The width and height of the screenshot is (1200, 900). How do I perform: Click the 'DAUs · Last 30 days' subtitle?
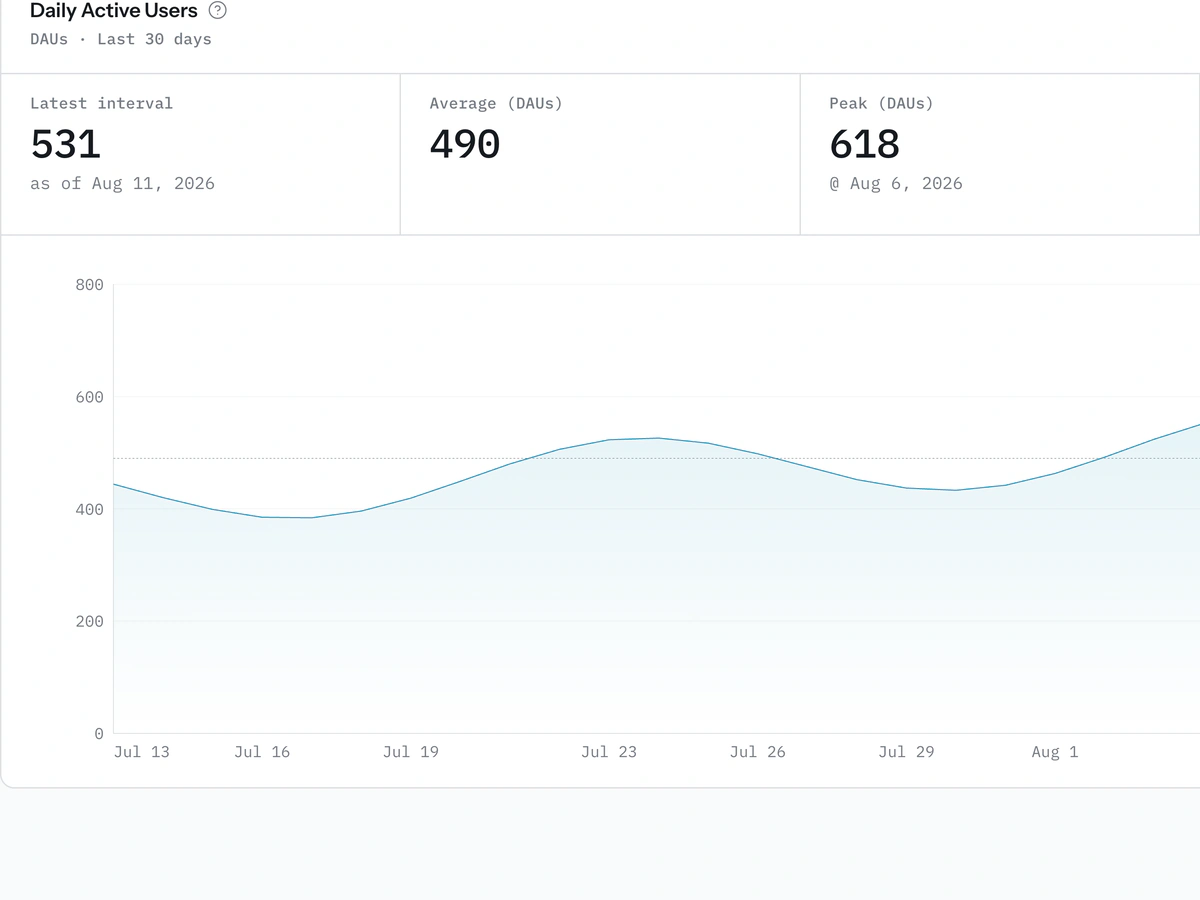pyautogui.click(x=121, y=40)
